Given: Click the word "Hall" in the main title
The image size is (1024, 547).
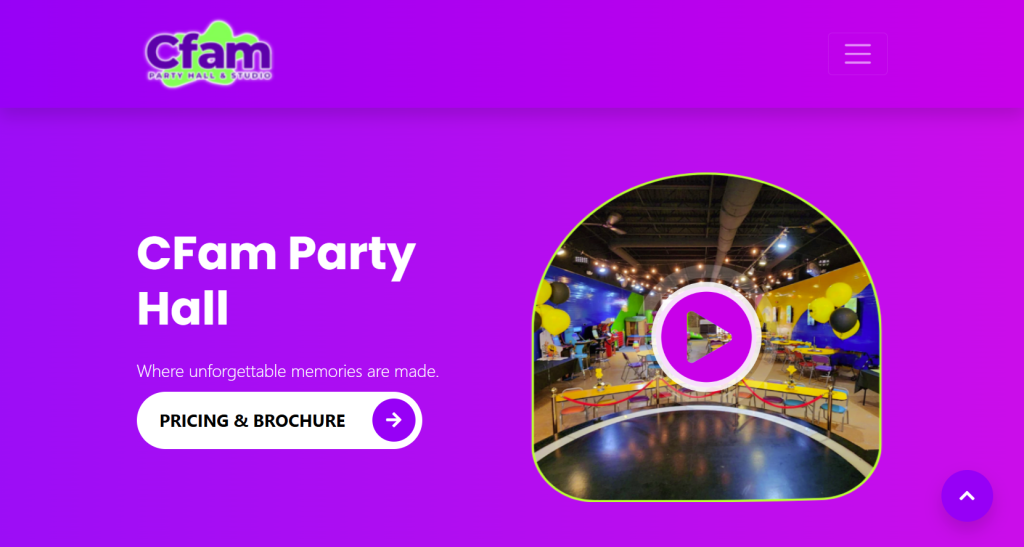Looking at the screenshot, I should (x=183, y=309).
